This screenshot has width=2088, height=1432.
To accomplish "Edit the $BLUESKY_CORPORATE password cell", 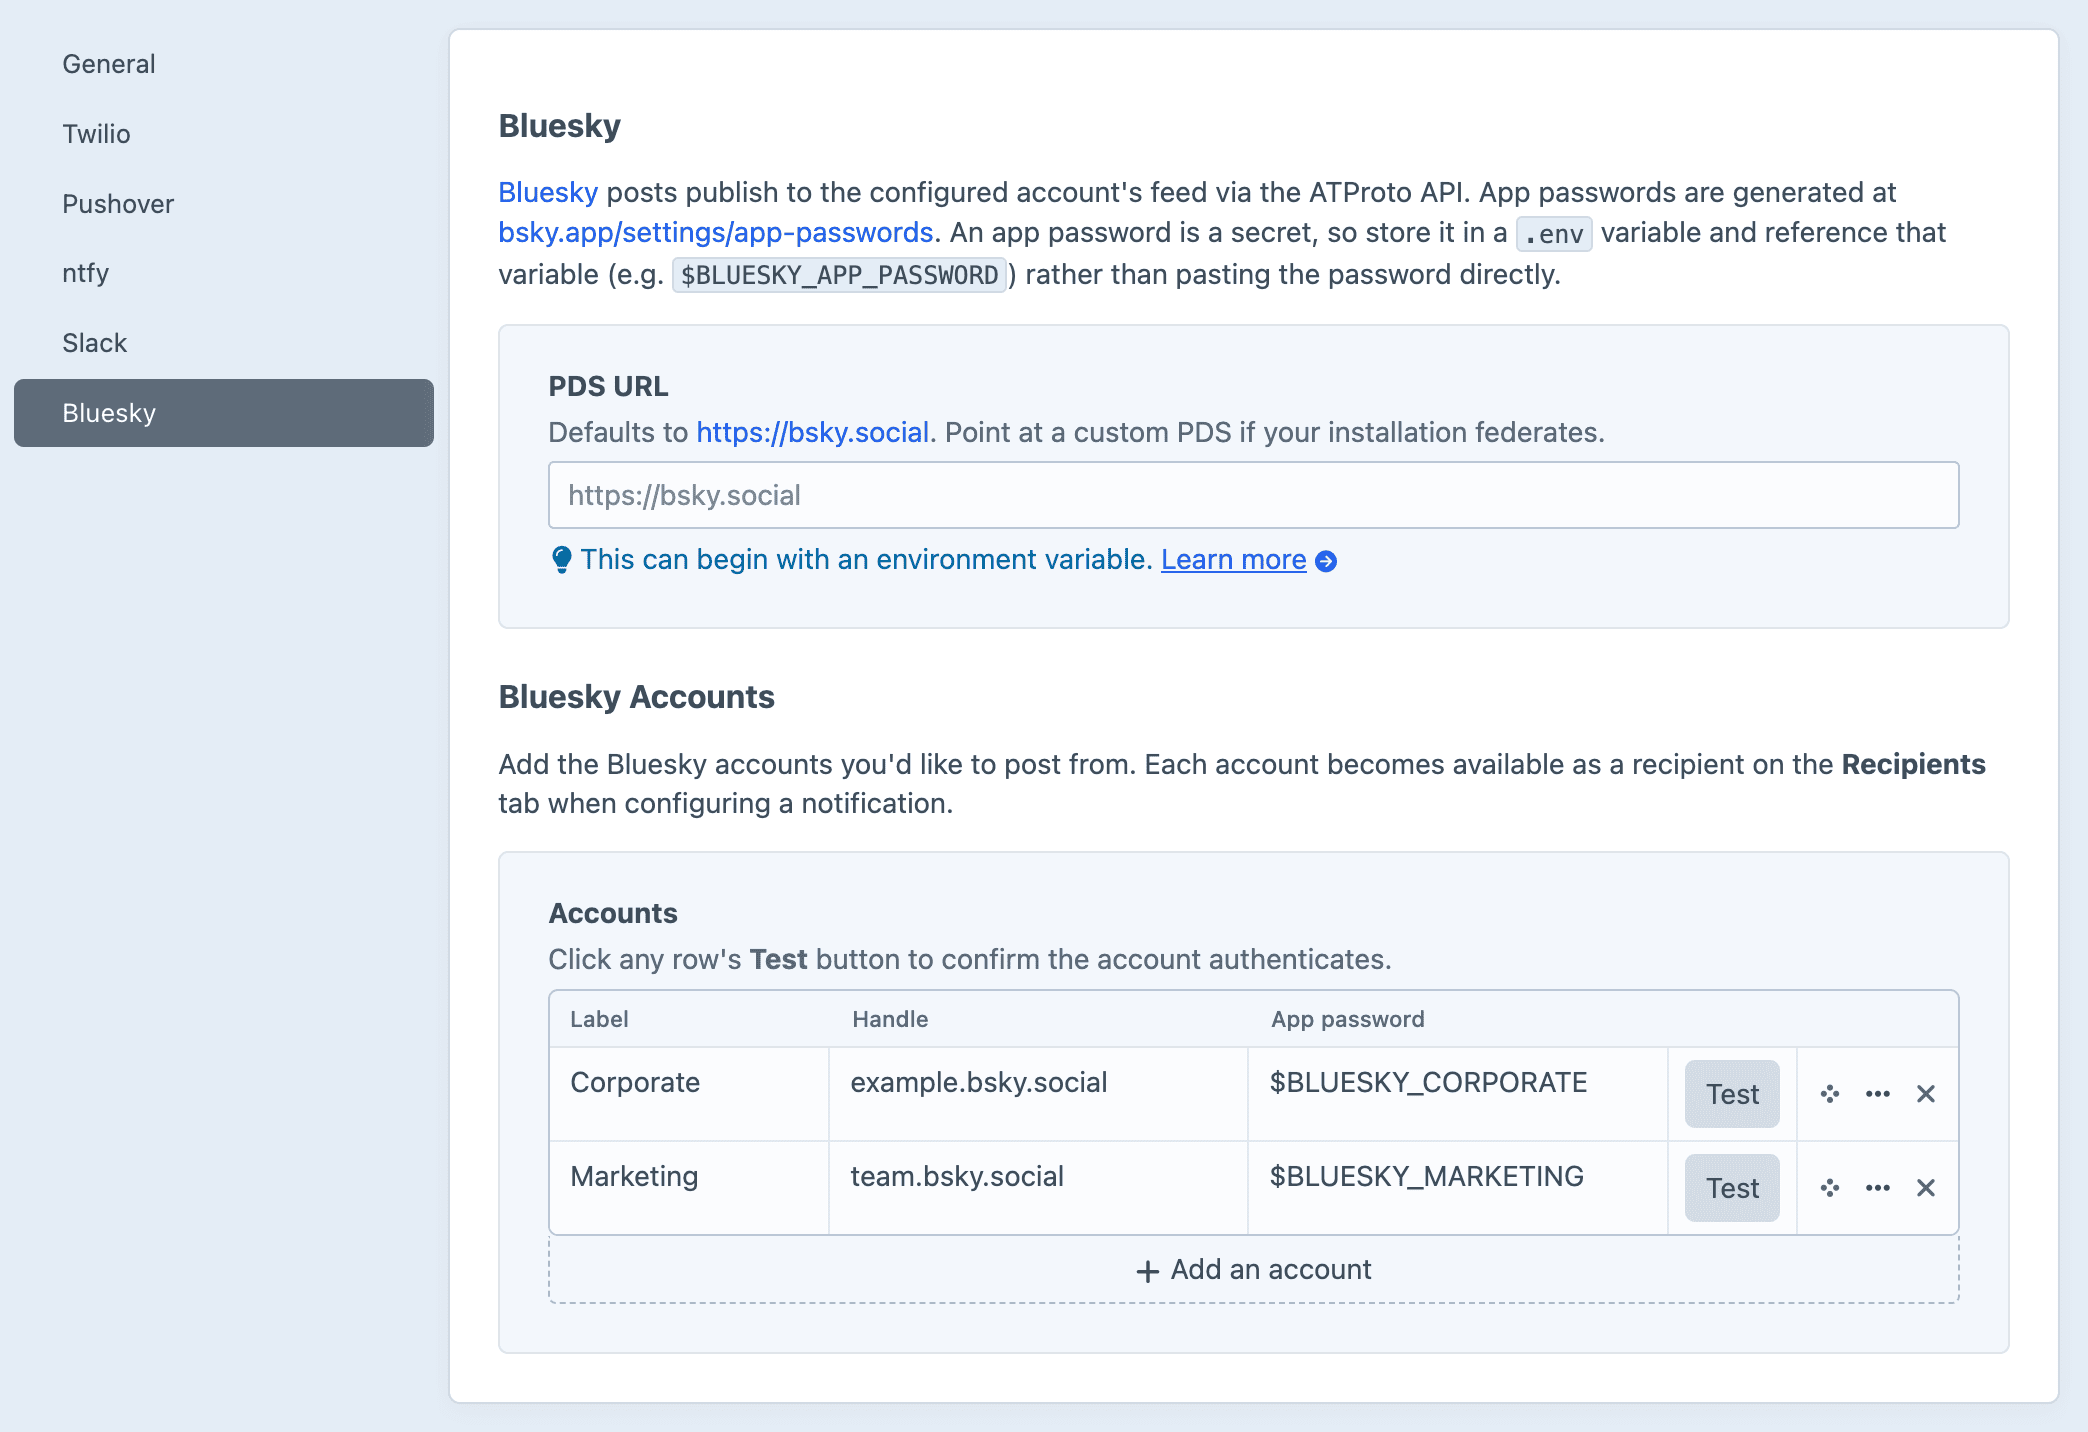I will (1458, 1094).
